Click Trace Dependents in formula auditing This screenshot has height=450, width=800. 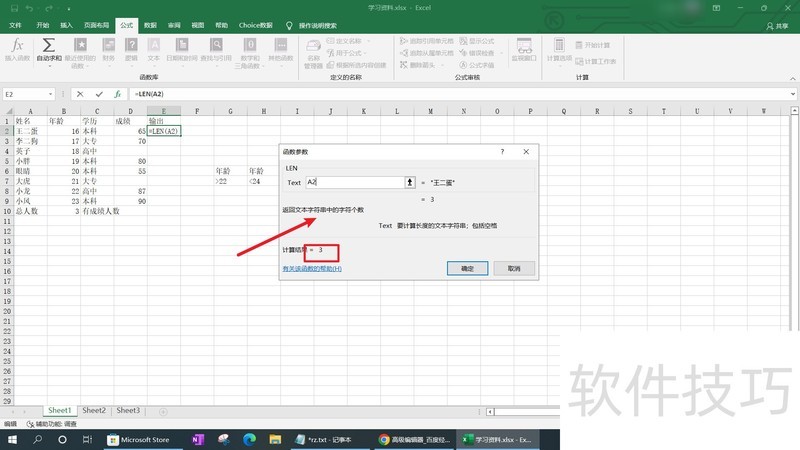(427, 53)
